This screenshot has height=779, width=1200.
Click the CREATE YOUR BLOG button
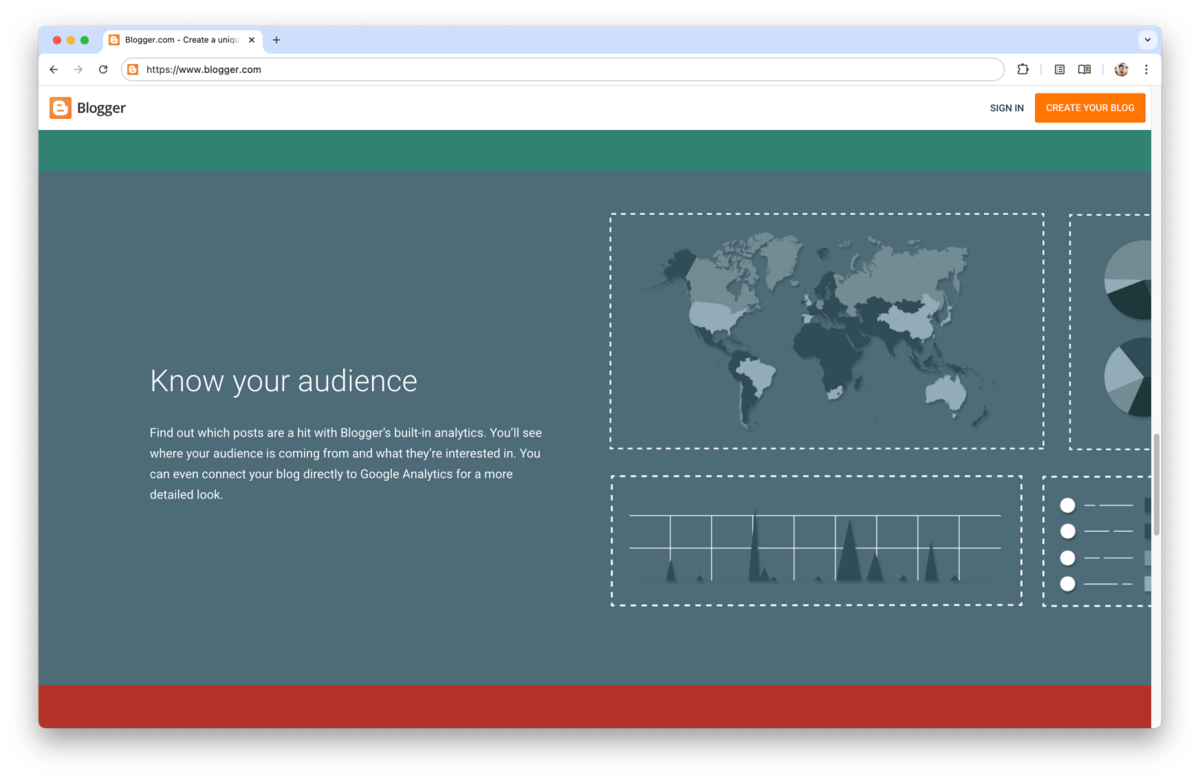coord(1089,107)
